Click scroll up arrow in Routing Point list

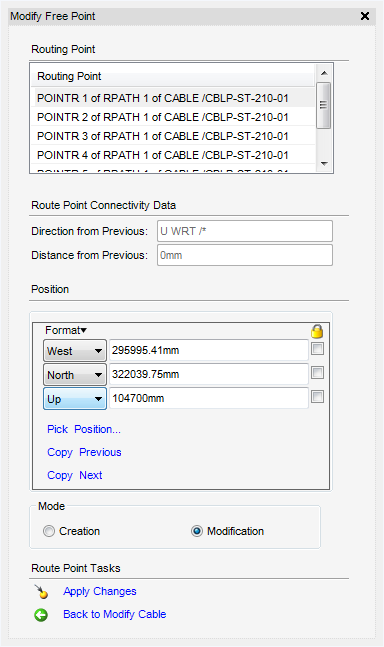(324, 73)
